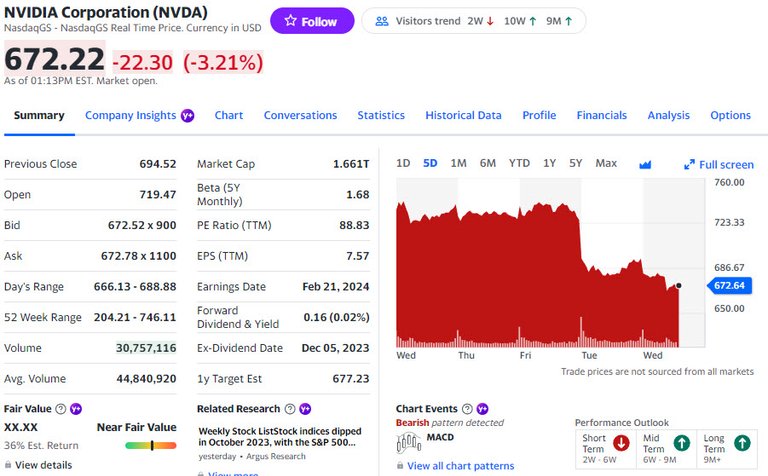Image resolution: width=768 pixels, height=476 pixels.
Task: Click the chart type area icon
Action: pos(645,165)
